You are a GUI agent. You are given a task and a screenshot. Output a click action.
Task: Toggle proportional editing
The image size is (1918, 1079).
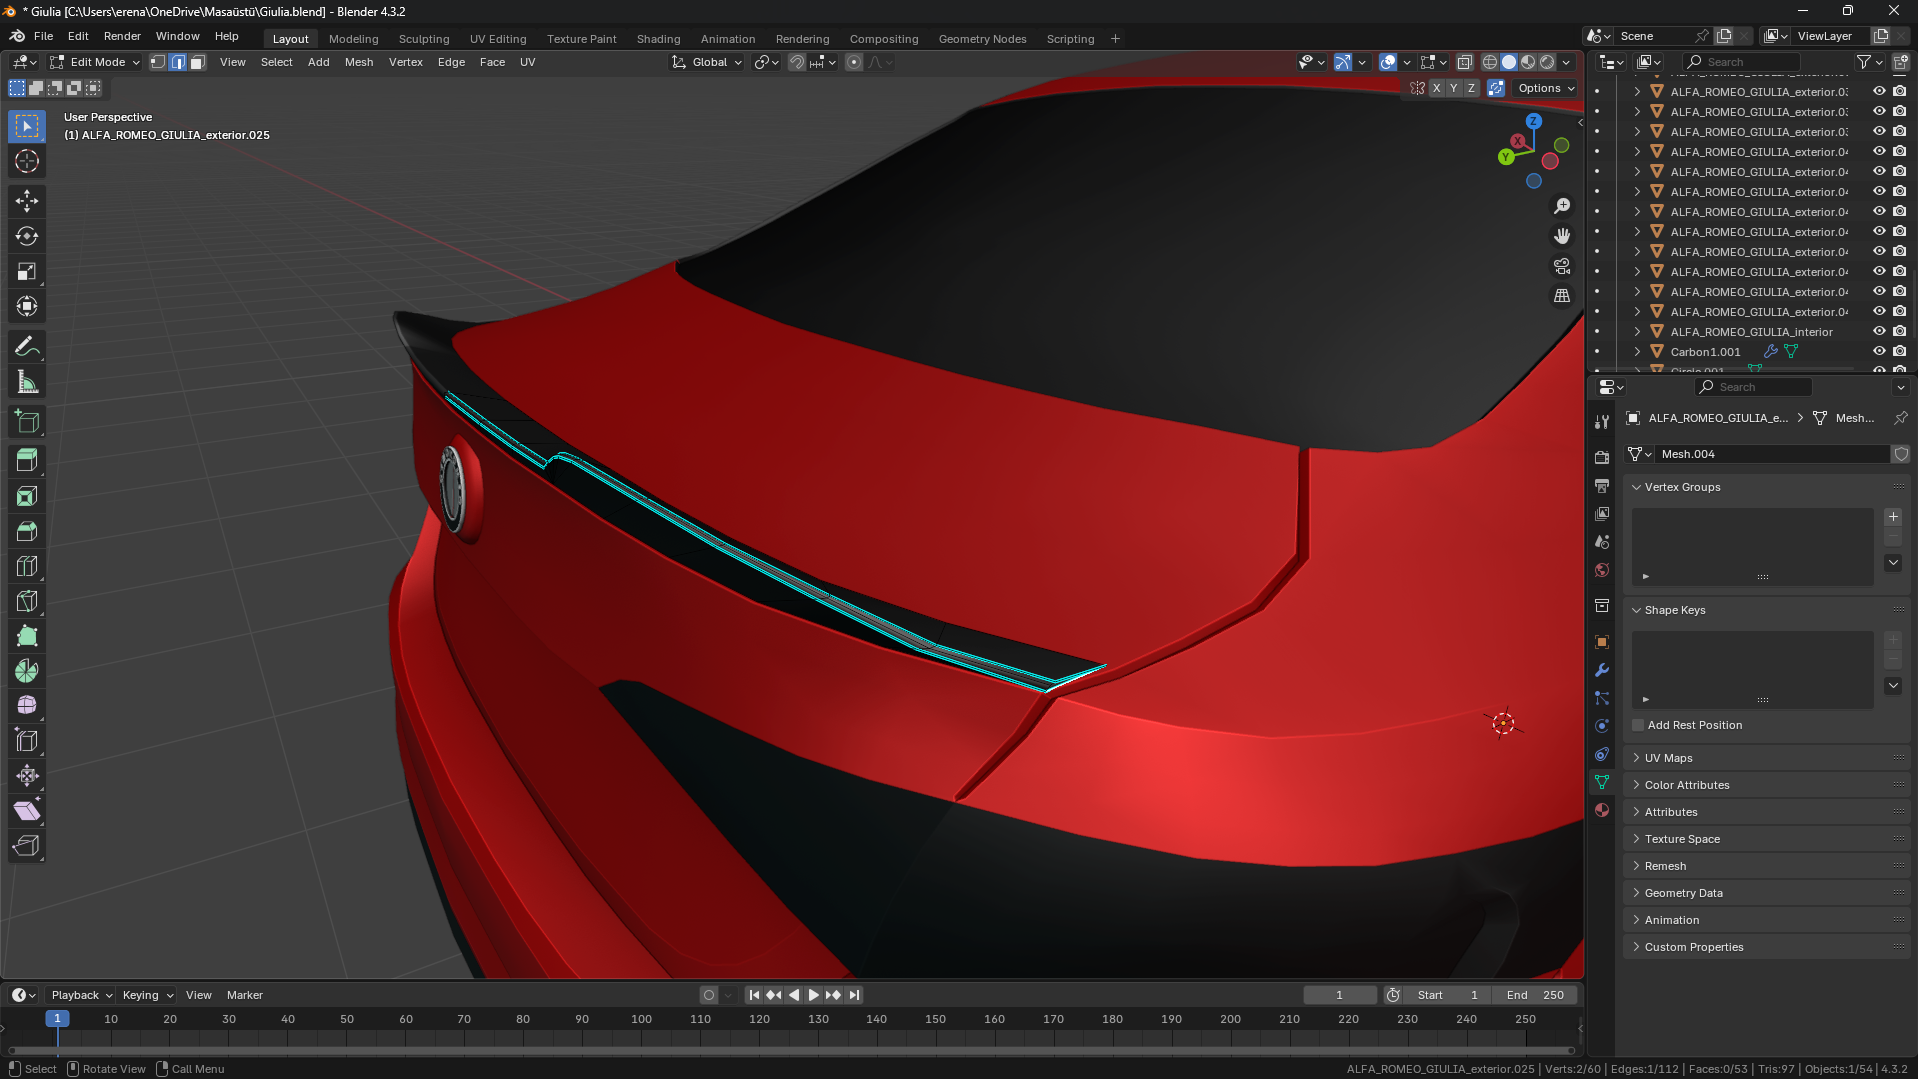click(x=853, y=62)
